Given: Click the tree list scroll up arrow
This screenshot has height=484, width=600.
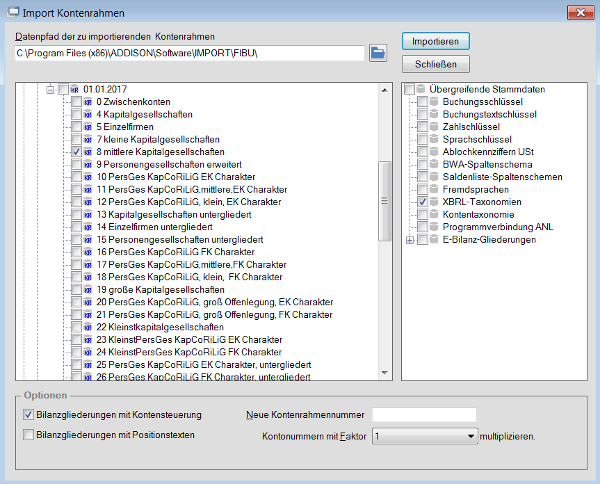Looking at the screenshot, I should click(385, 90).
